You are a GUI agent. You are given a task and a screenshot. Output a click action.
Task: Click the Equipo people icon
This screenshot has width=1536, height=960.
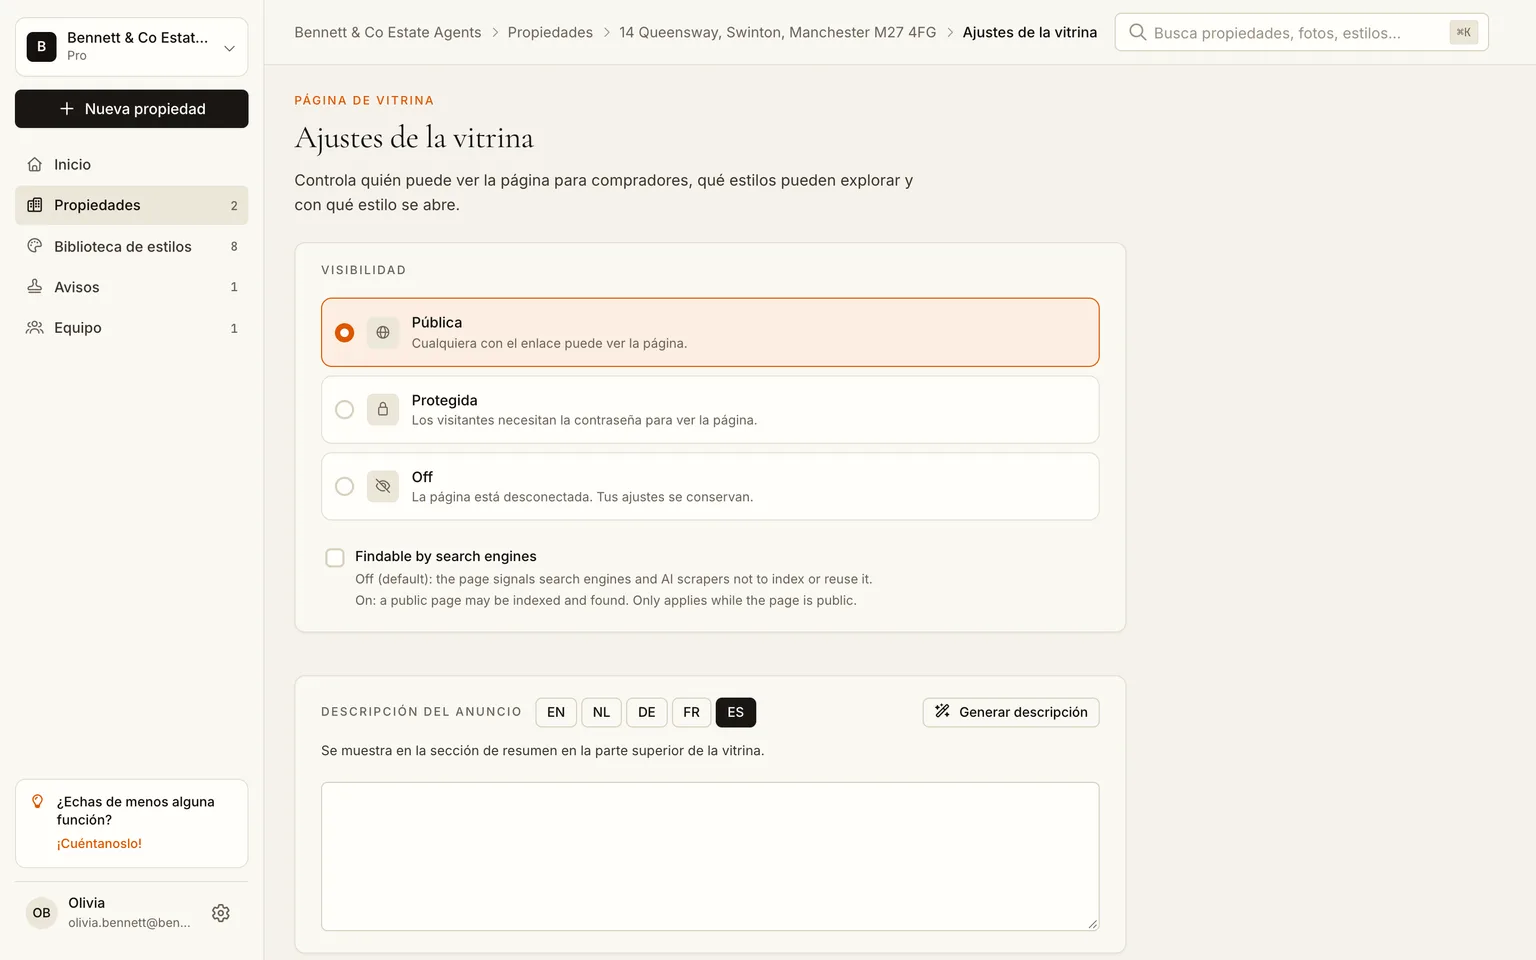(x=35, y=328)
